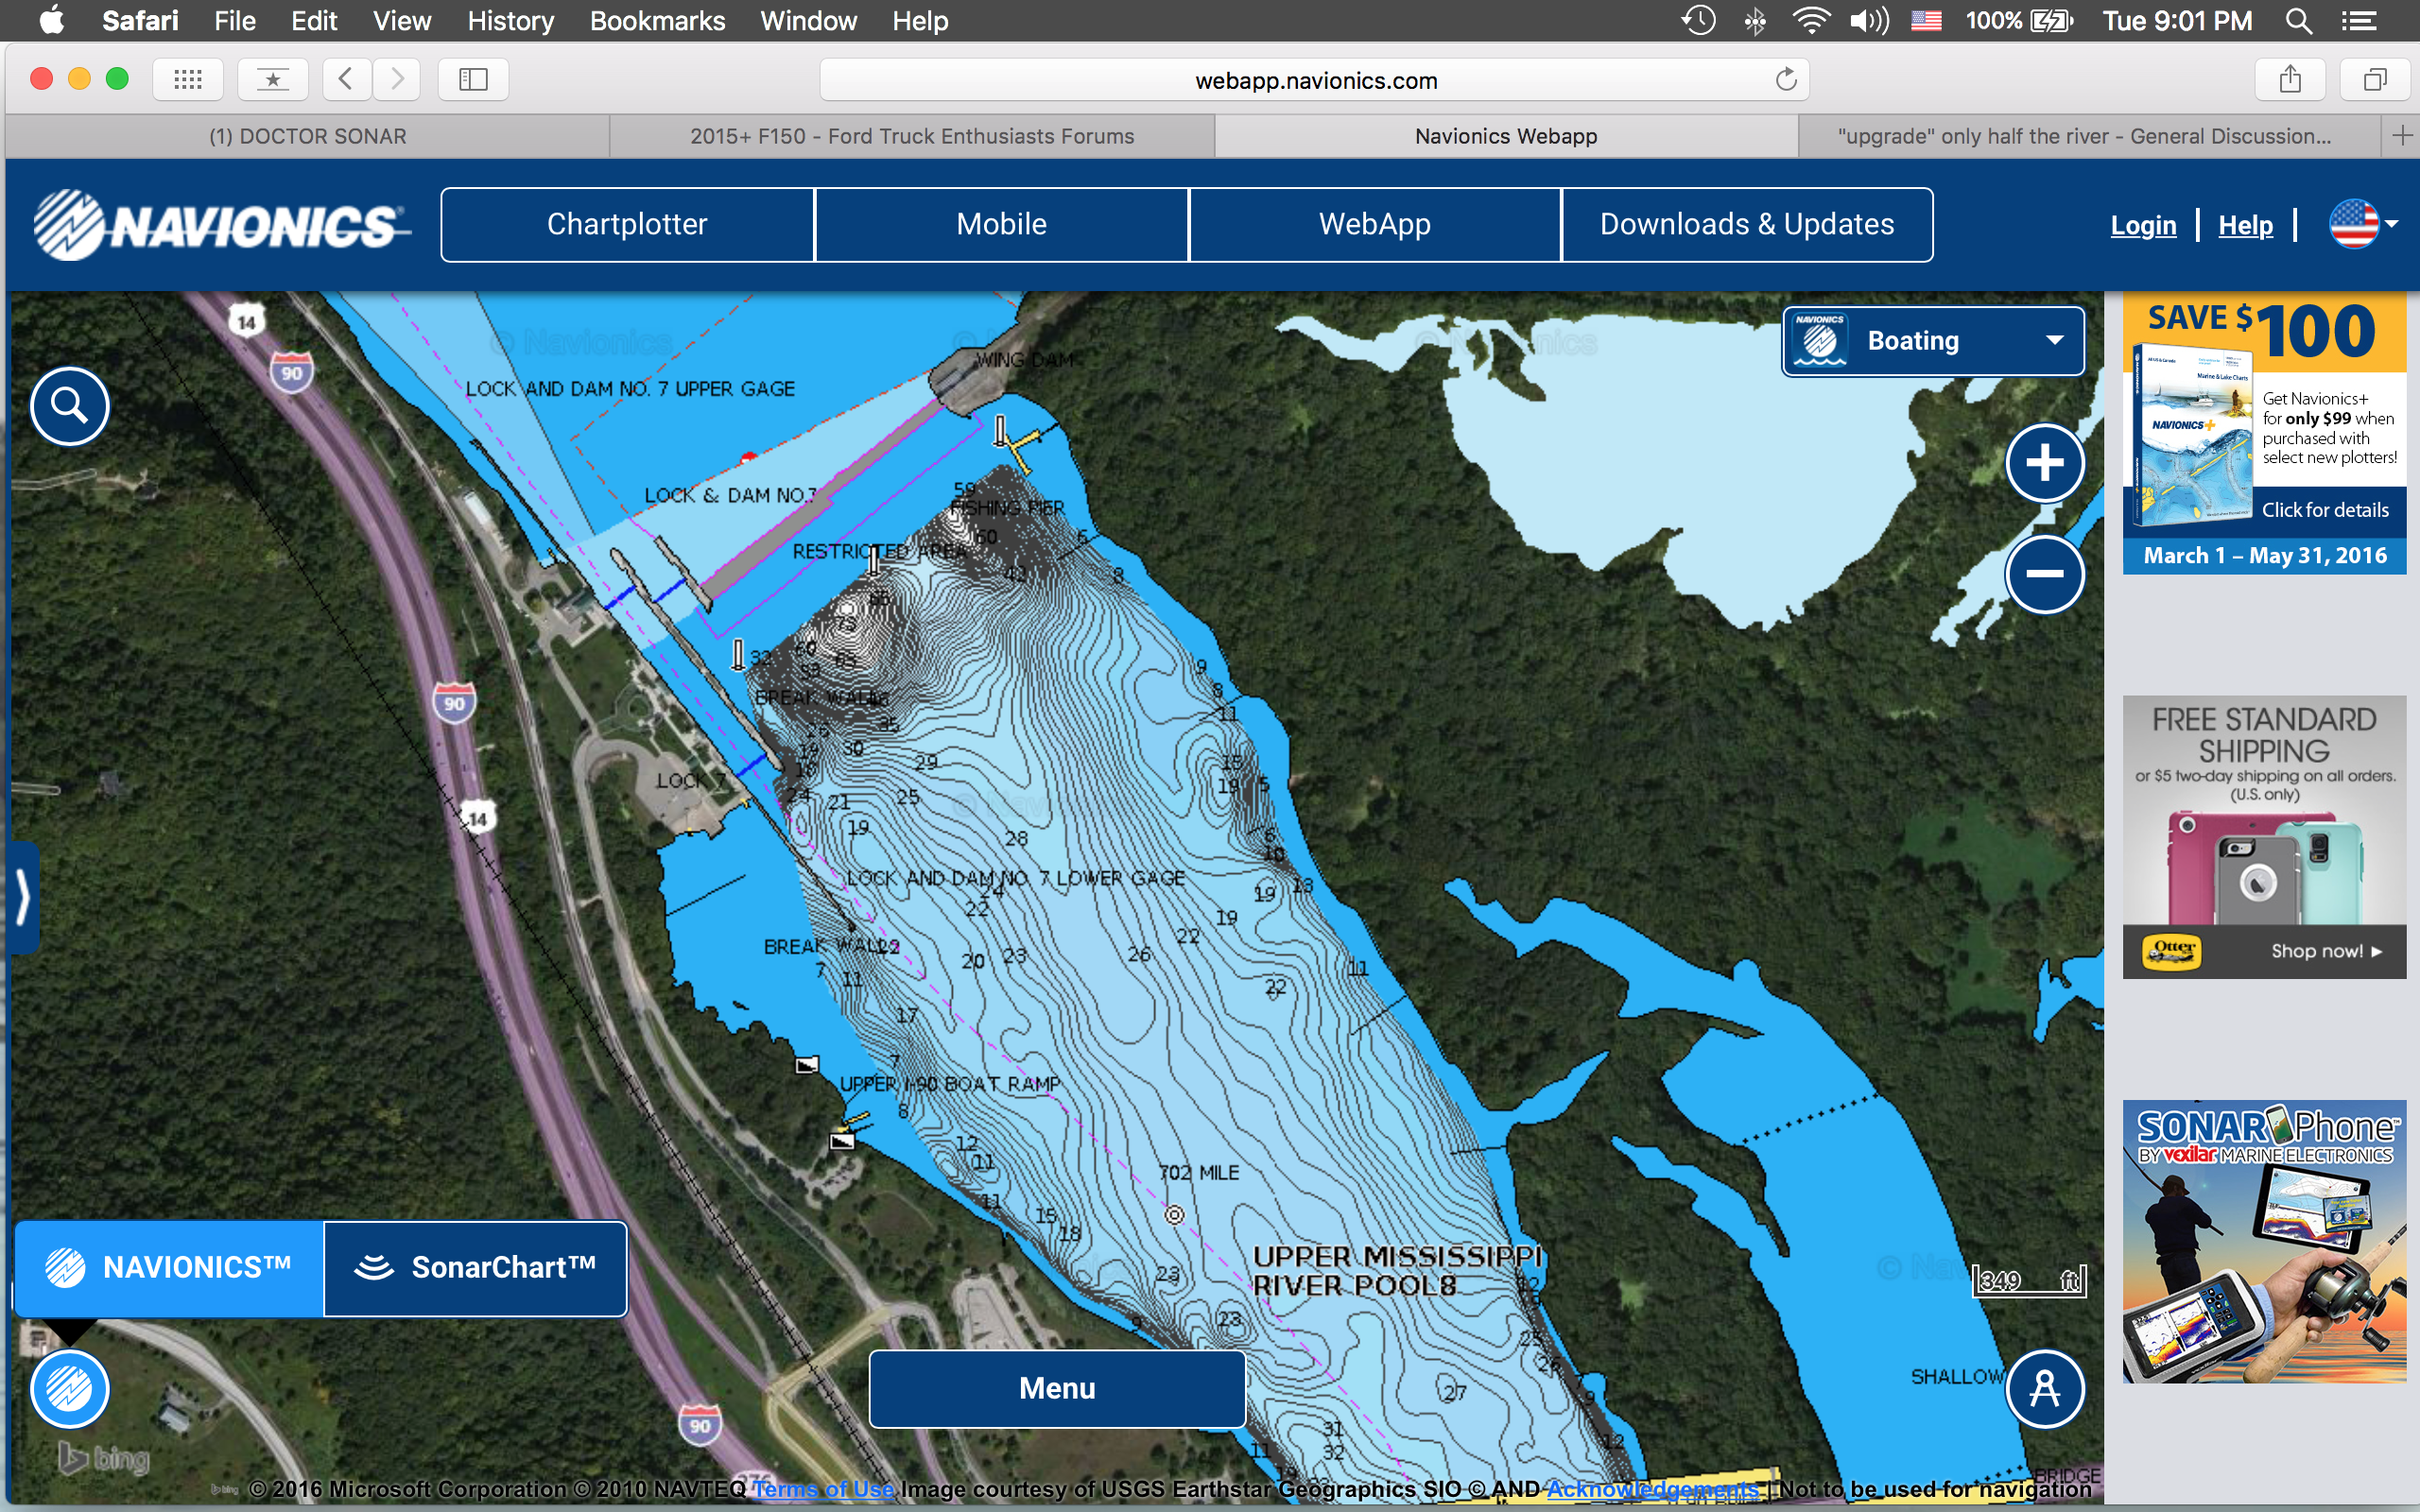The image size is (2420, 1512).
Task: Show all tabs overview button
Action: click(x=2375, y=79)
